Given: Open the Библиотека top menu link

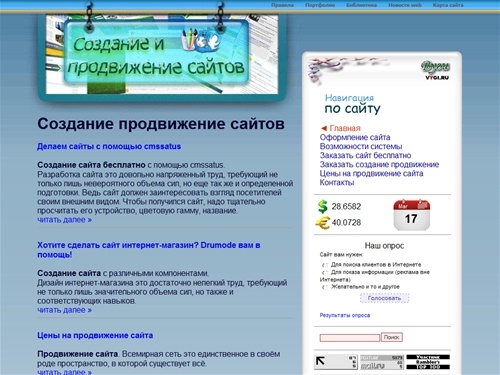Looking at the screenshot, I should tap(362, 5).
